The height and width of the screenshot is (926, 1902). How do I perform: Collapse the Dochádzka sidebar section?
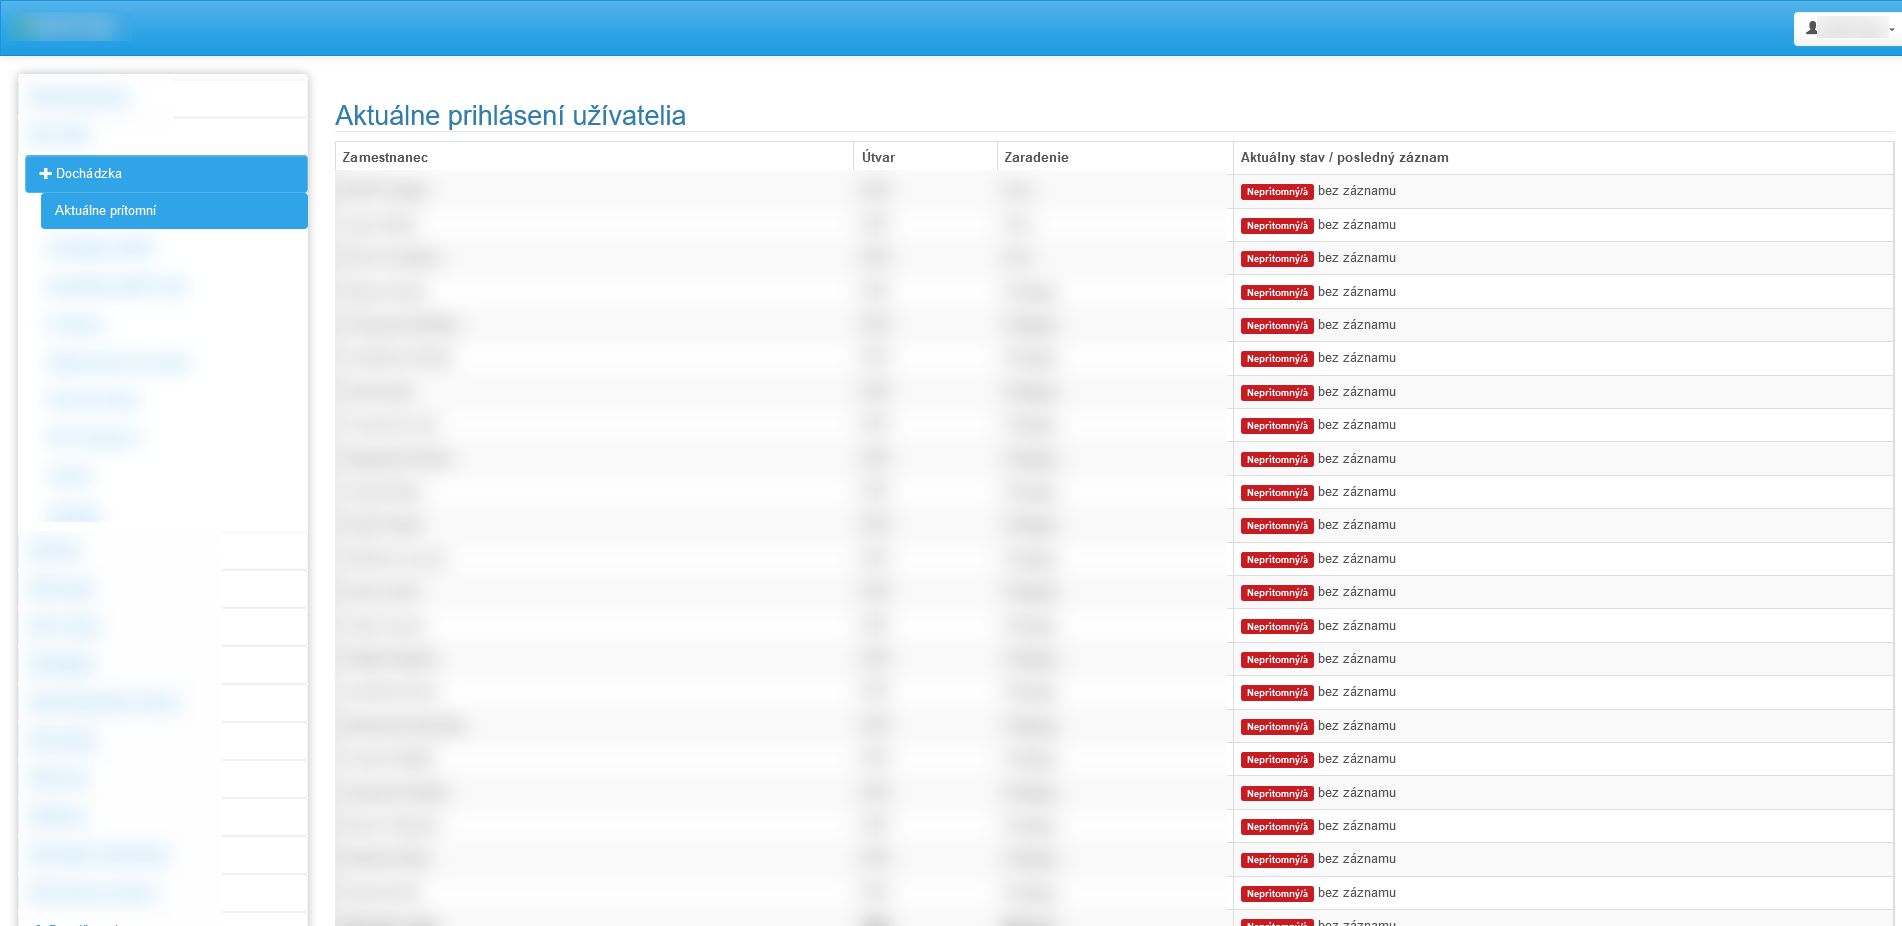(x=166, y=173)
